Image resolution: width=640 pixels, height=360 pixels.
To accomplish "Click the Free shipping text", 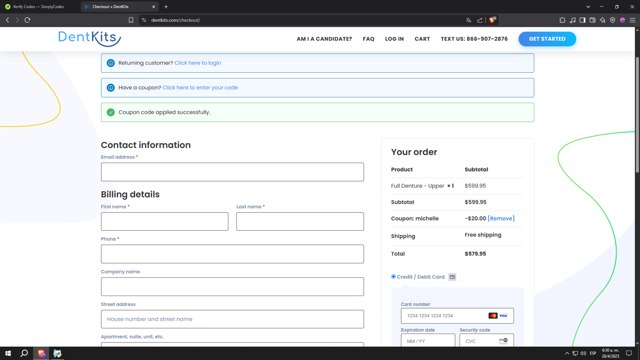I will point(483,235).
